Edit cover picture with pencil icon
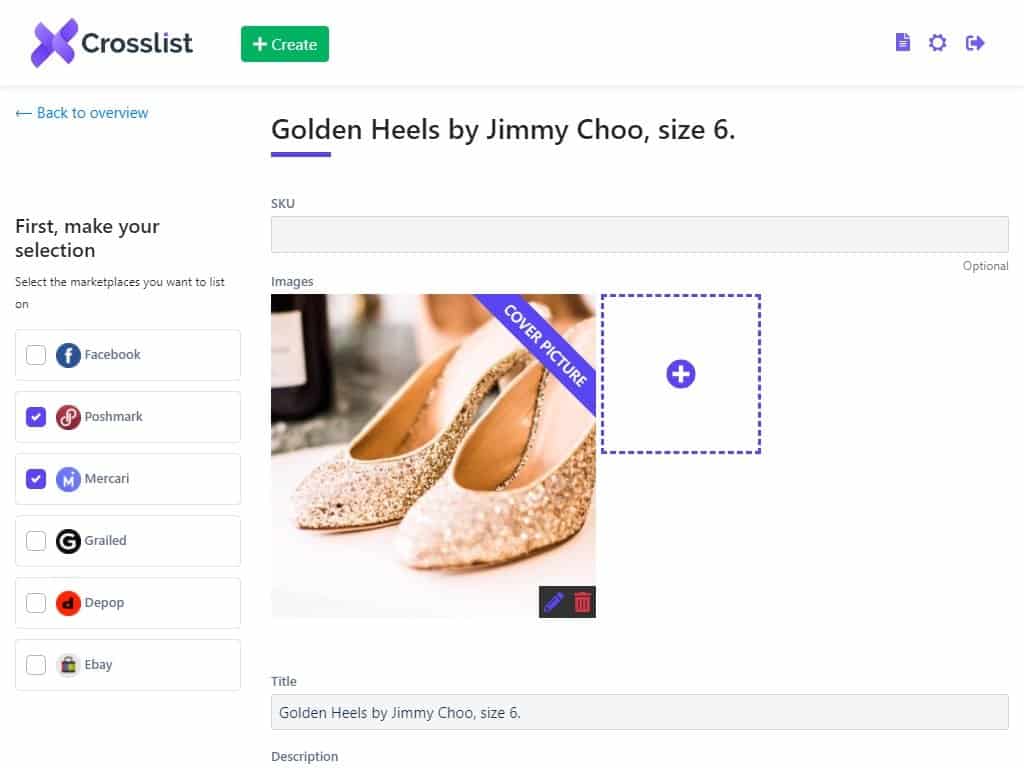The width and height of the screenshot is (1024, 768). coord(553,601)
